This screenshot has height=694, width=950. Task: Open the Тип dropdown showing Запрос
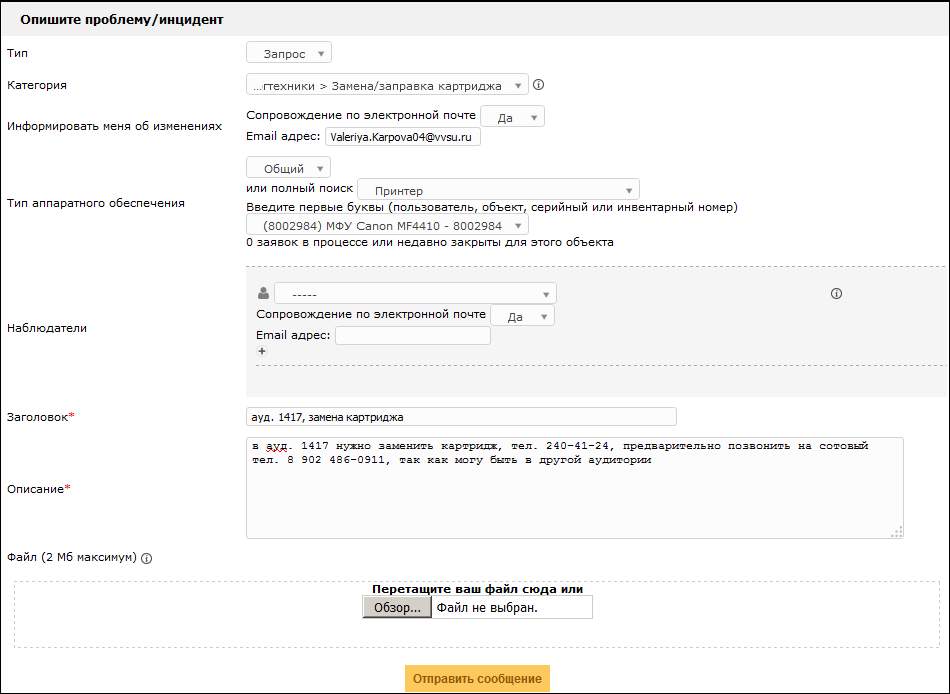pos(289,53)
